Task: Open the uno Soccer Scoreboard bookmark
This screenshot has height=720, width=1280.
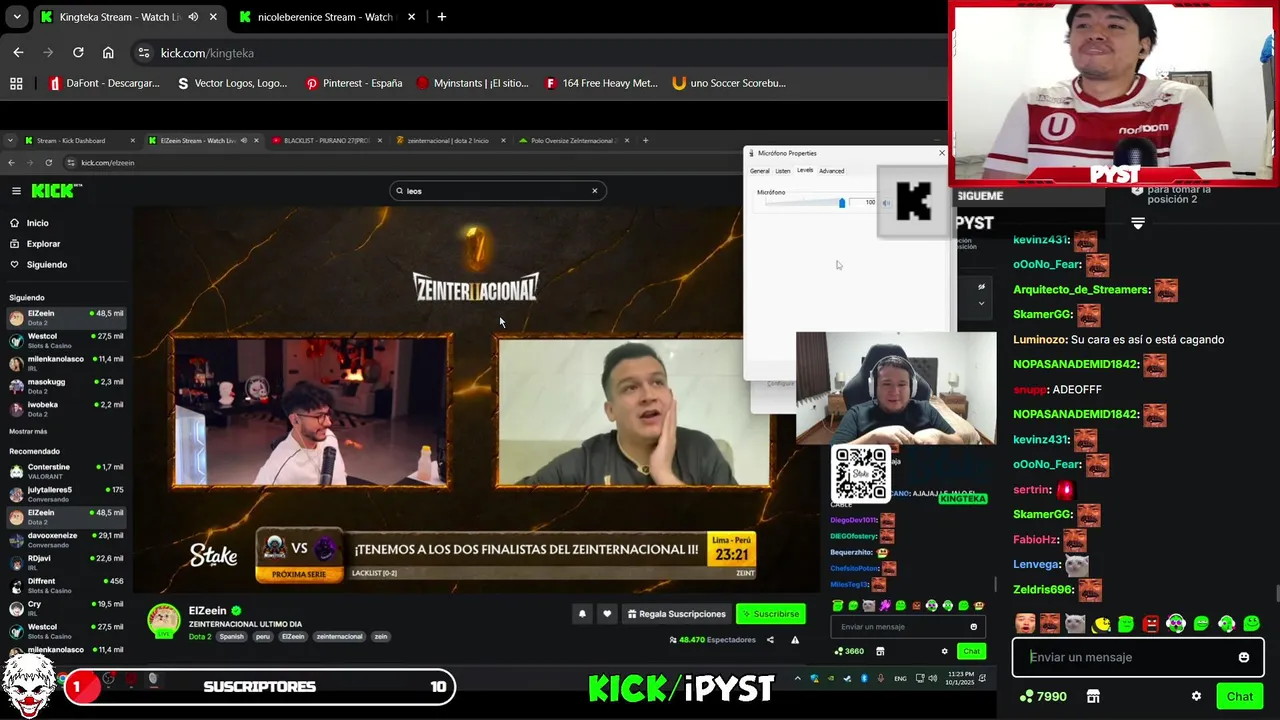Action: (x=729, y=83)
